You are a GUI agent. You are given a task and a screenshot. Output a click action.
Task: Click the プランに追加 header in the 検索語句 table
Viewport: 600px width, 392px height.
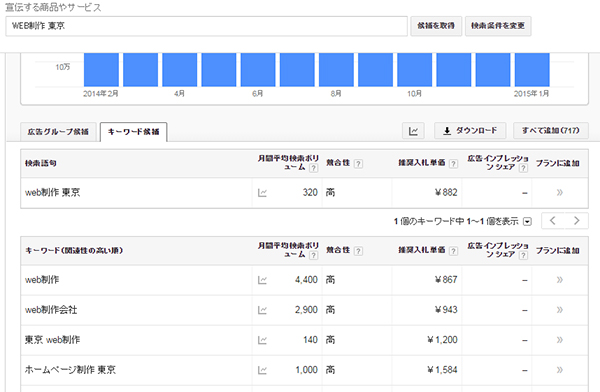[558, 163]
